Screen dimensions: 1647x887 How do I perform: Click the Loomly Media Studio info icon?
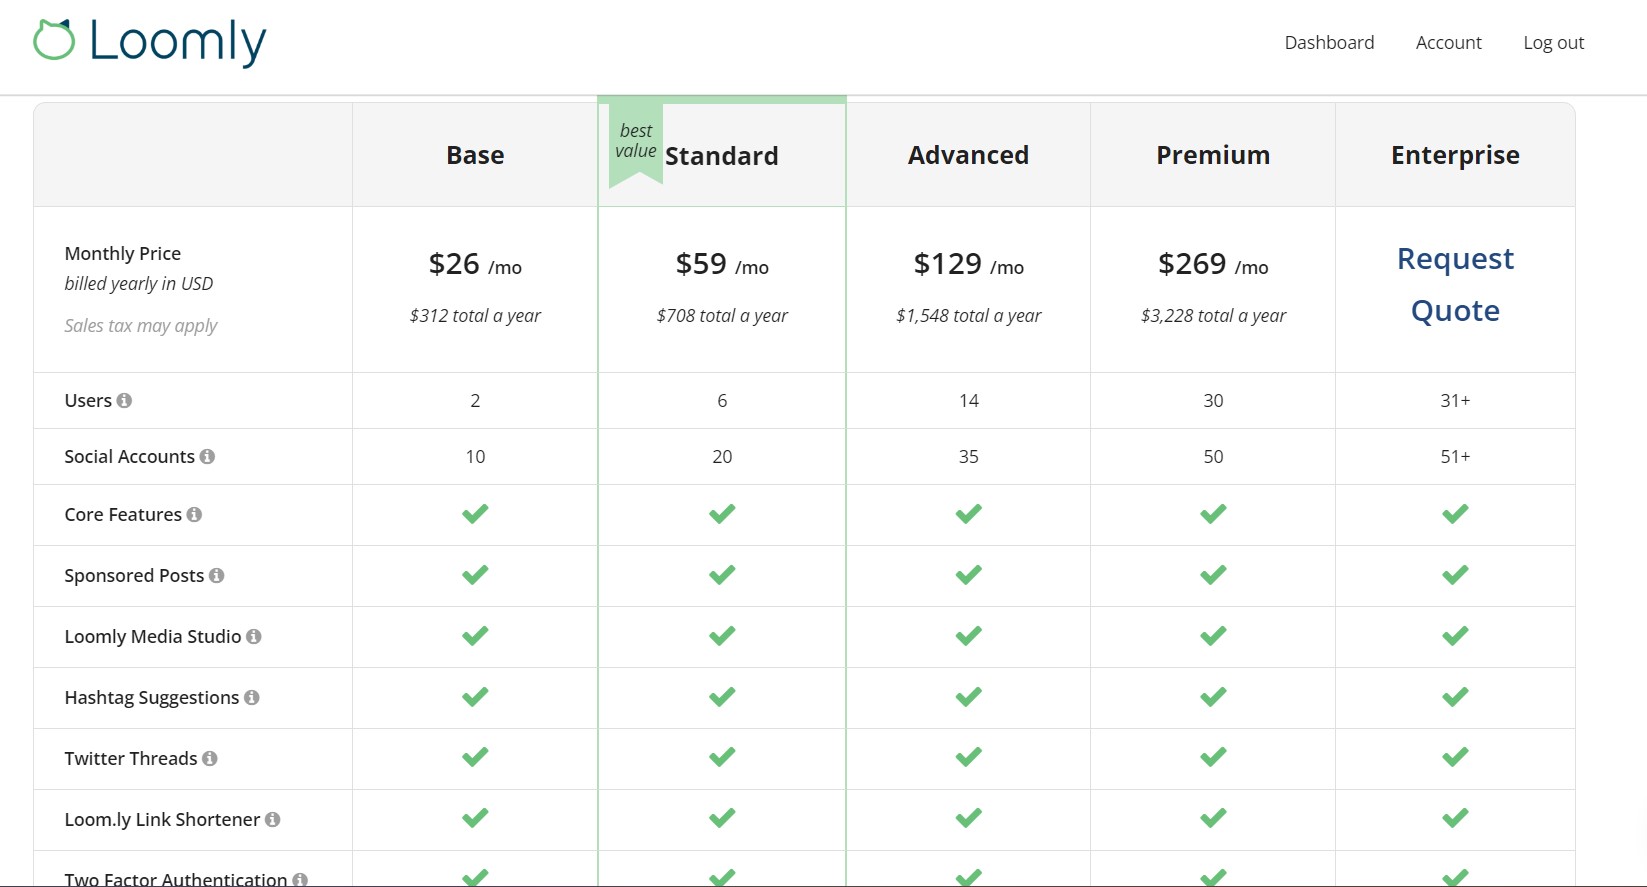(x=254, y=636)
